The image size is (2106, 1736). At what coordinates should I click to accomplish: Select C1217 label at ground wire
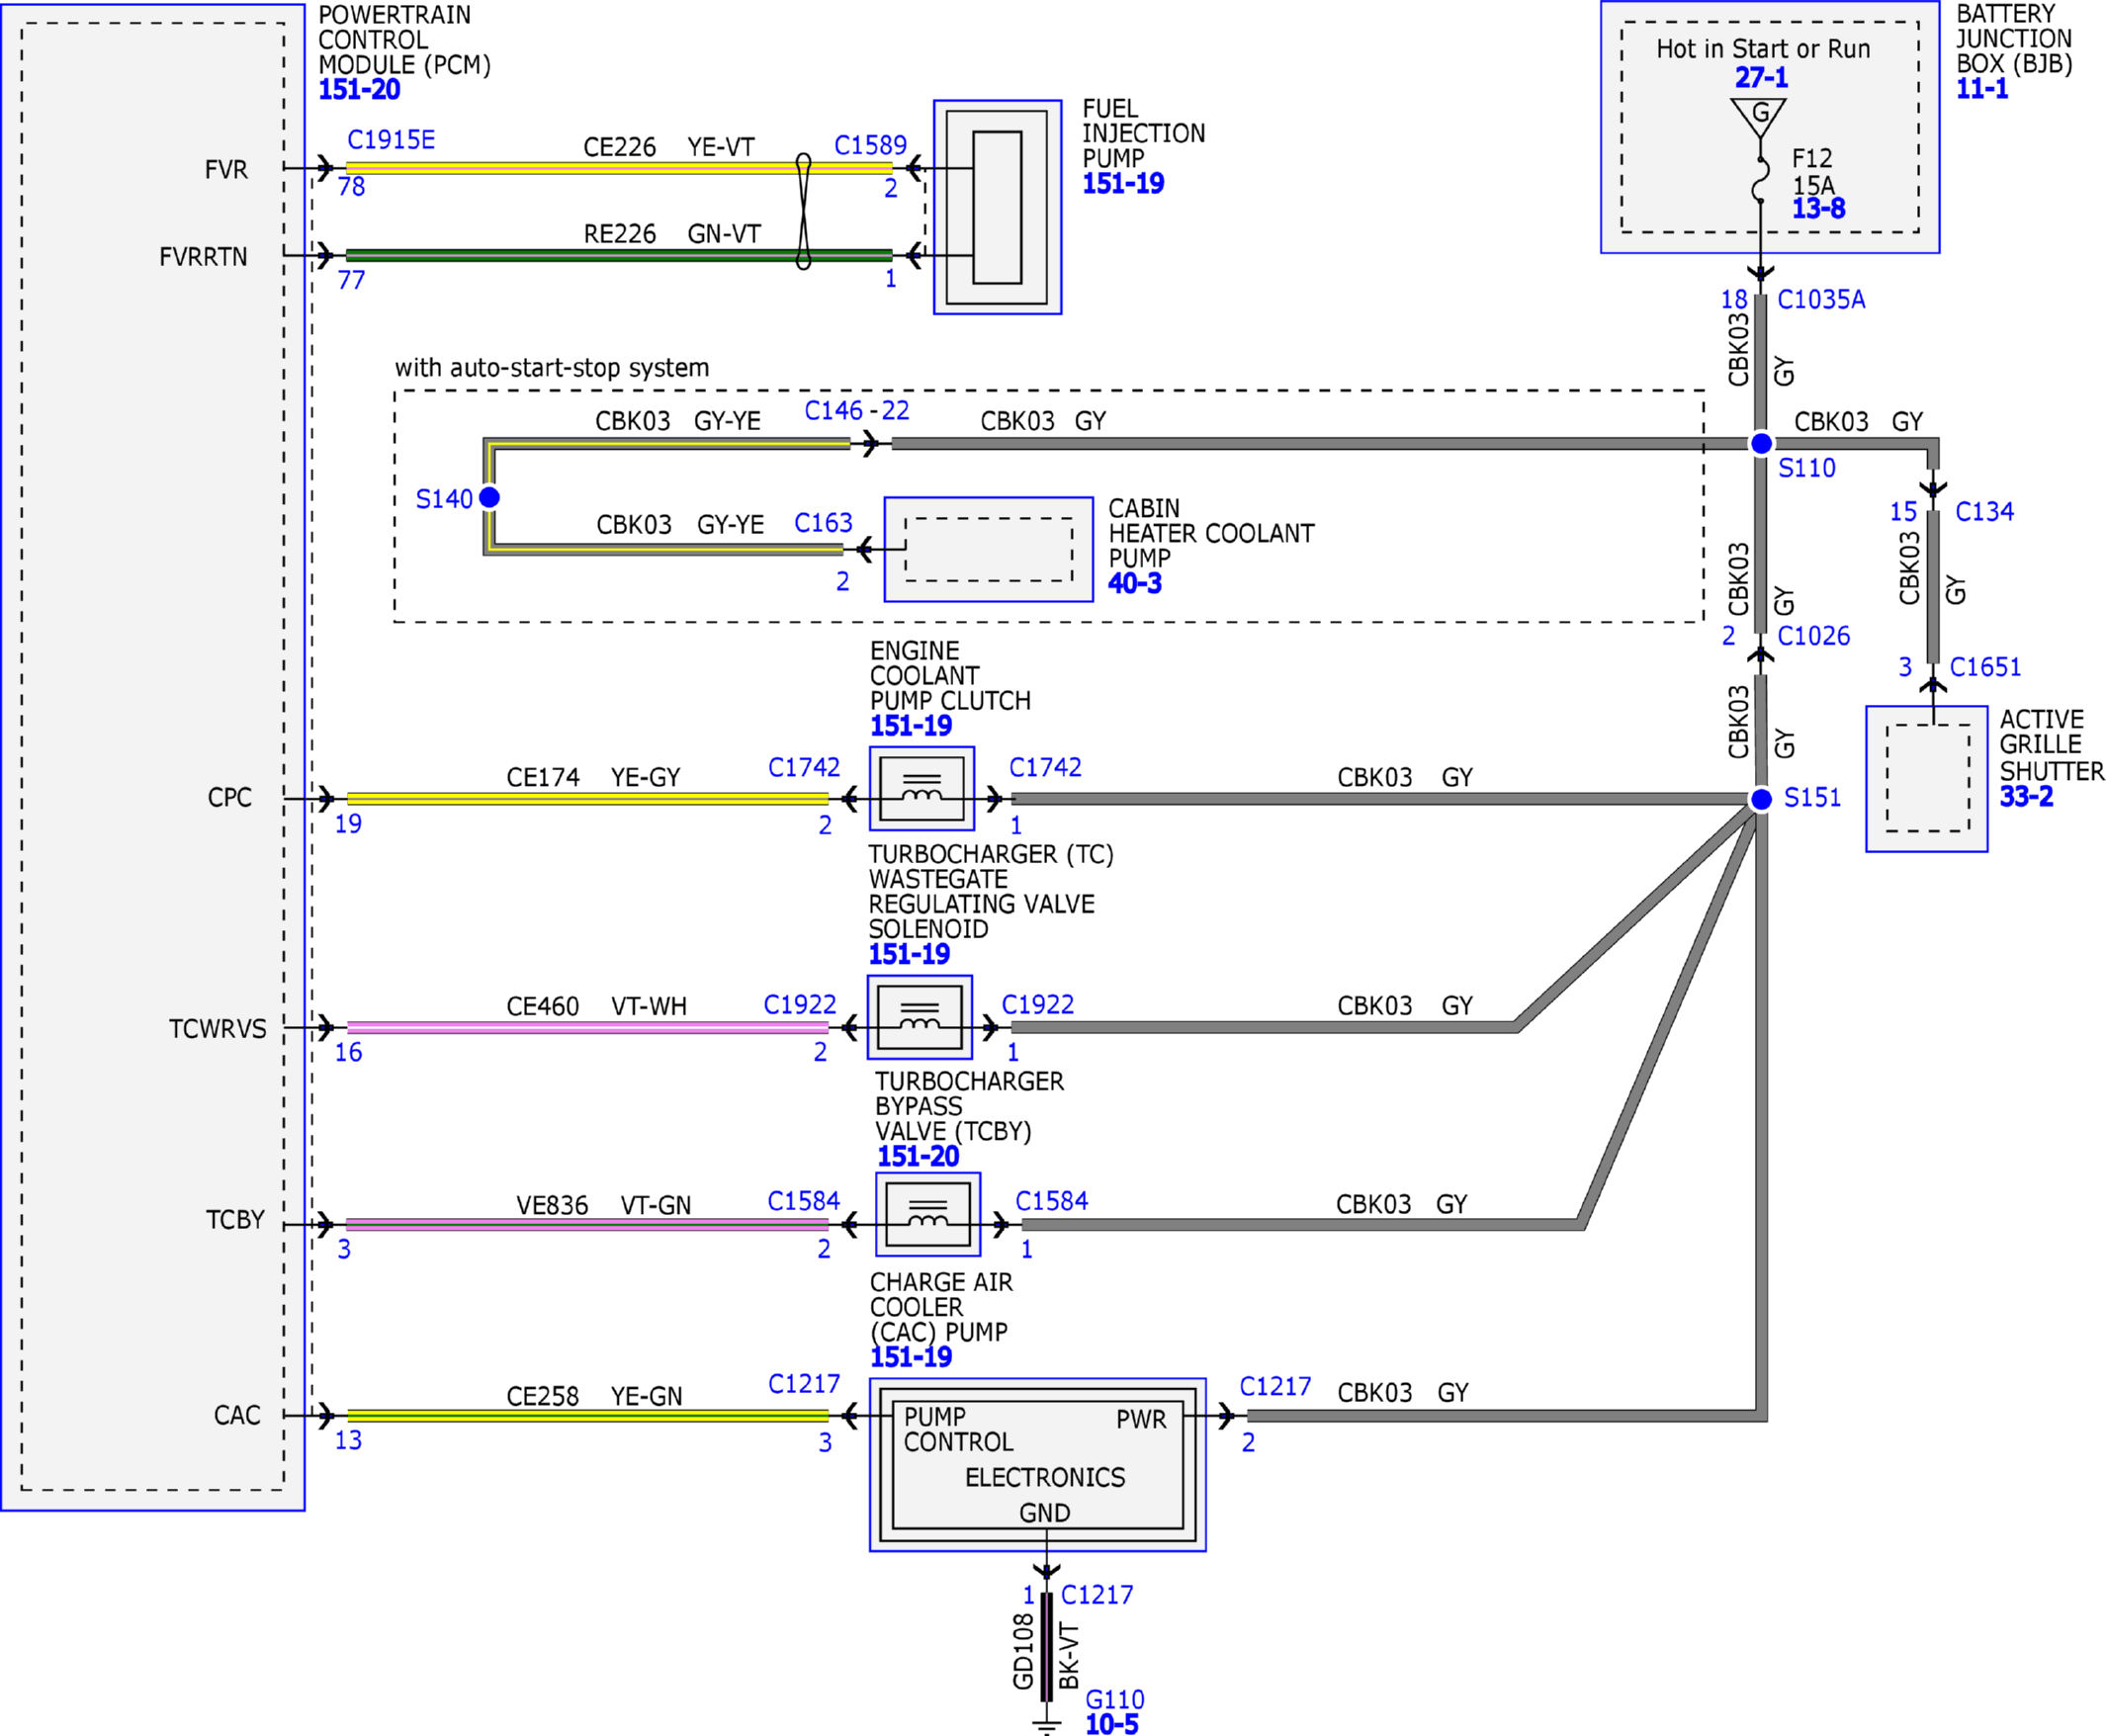[x=1097, y=1595]
